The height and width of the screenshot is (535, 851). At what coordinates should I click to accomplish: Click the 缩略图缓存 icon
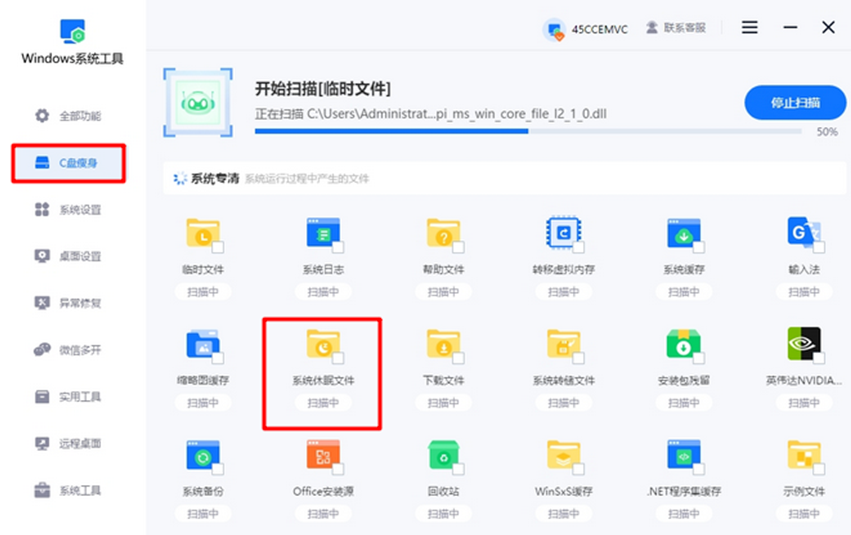click(203, 344)
